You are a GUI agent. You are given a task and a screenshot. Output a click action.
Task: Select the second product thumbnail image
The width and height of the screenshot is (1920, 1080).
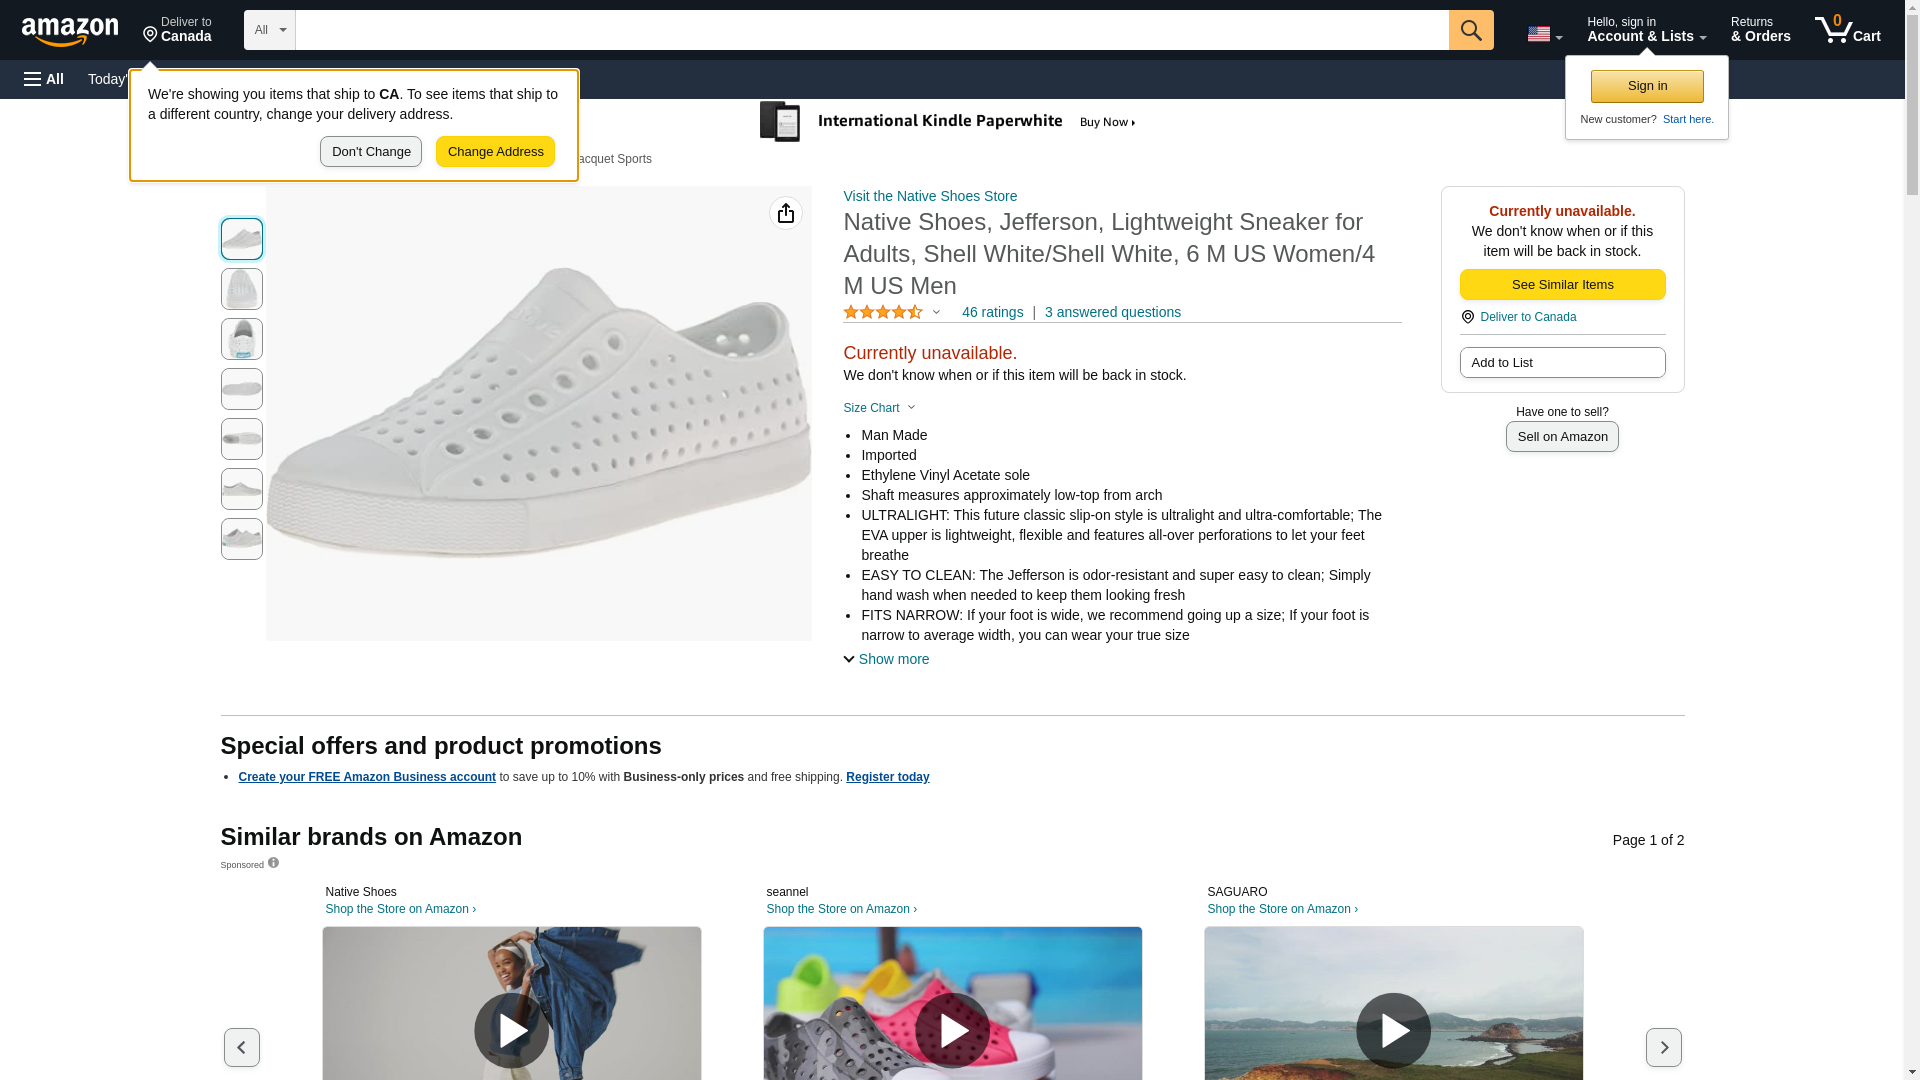[242, 289]
